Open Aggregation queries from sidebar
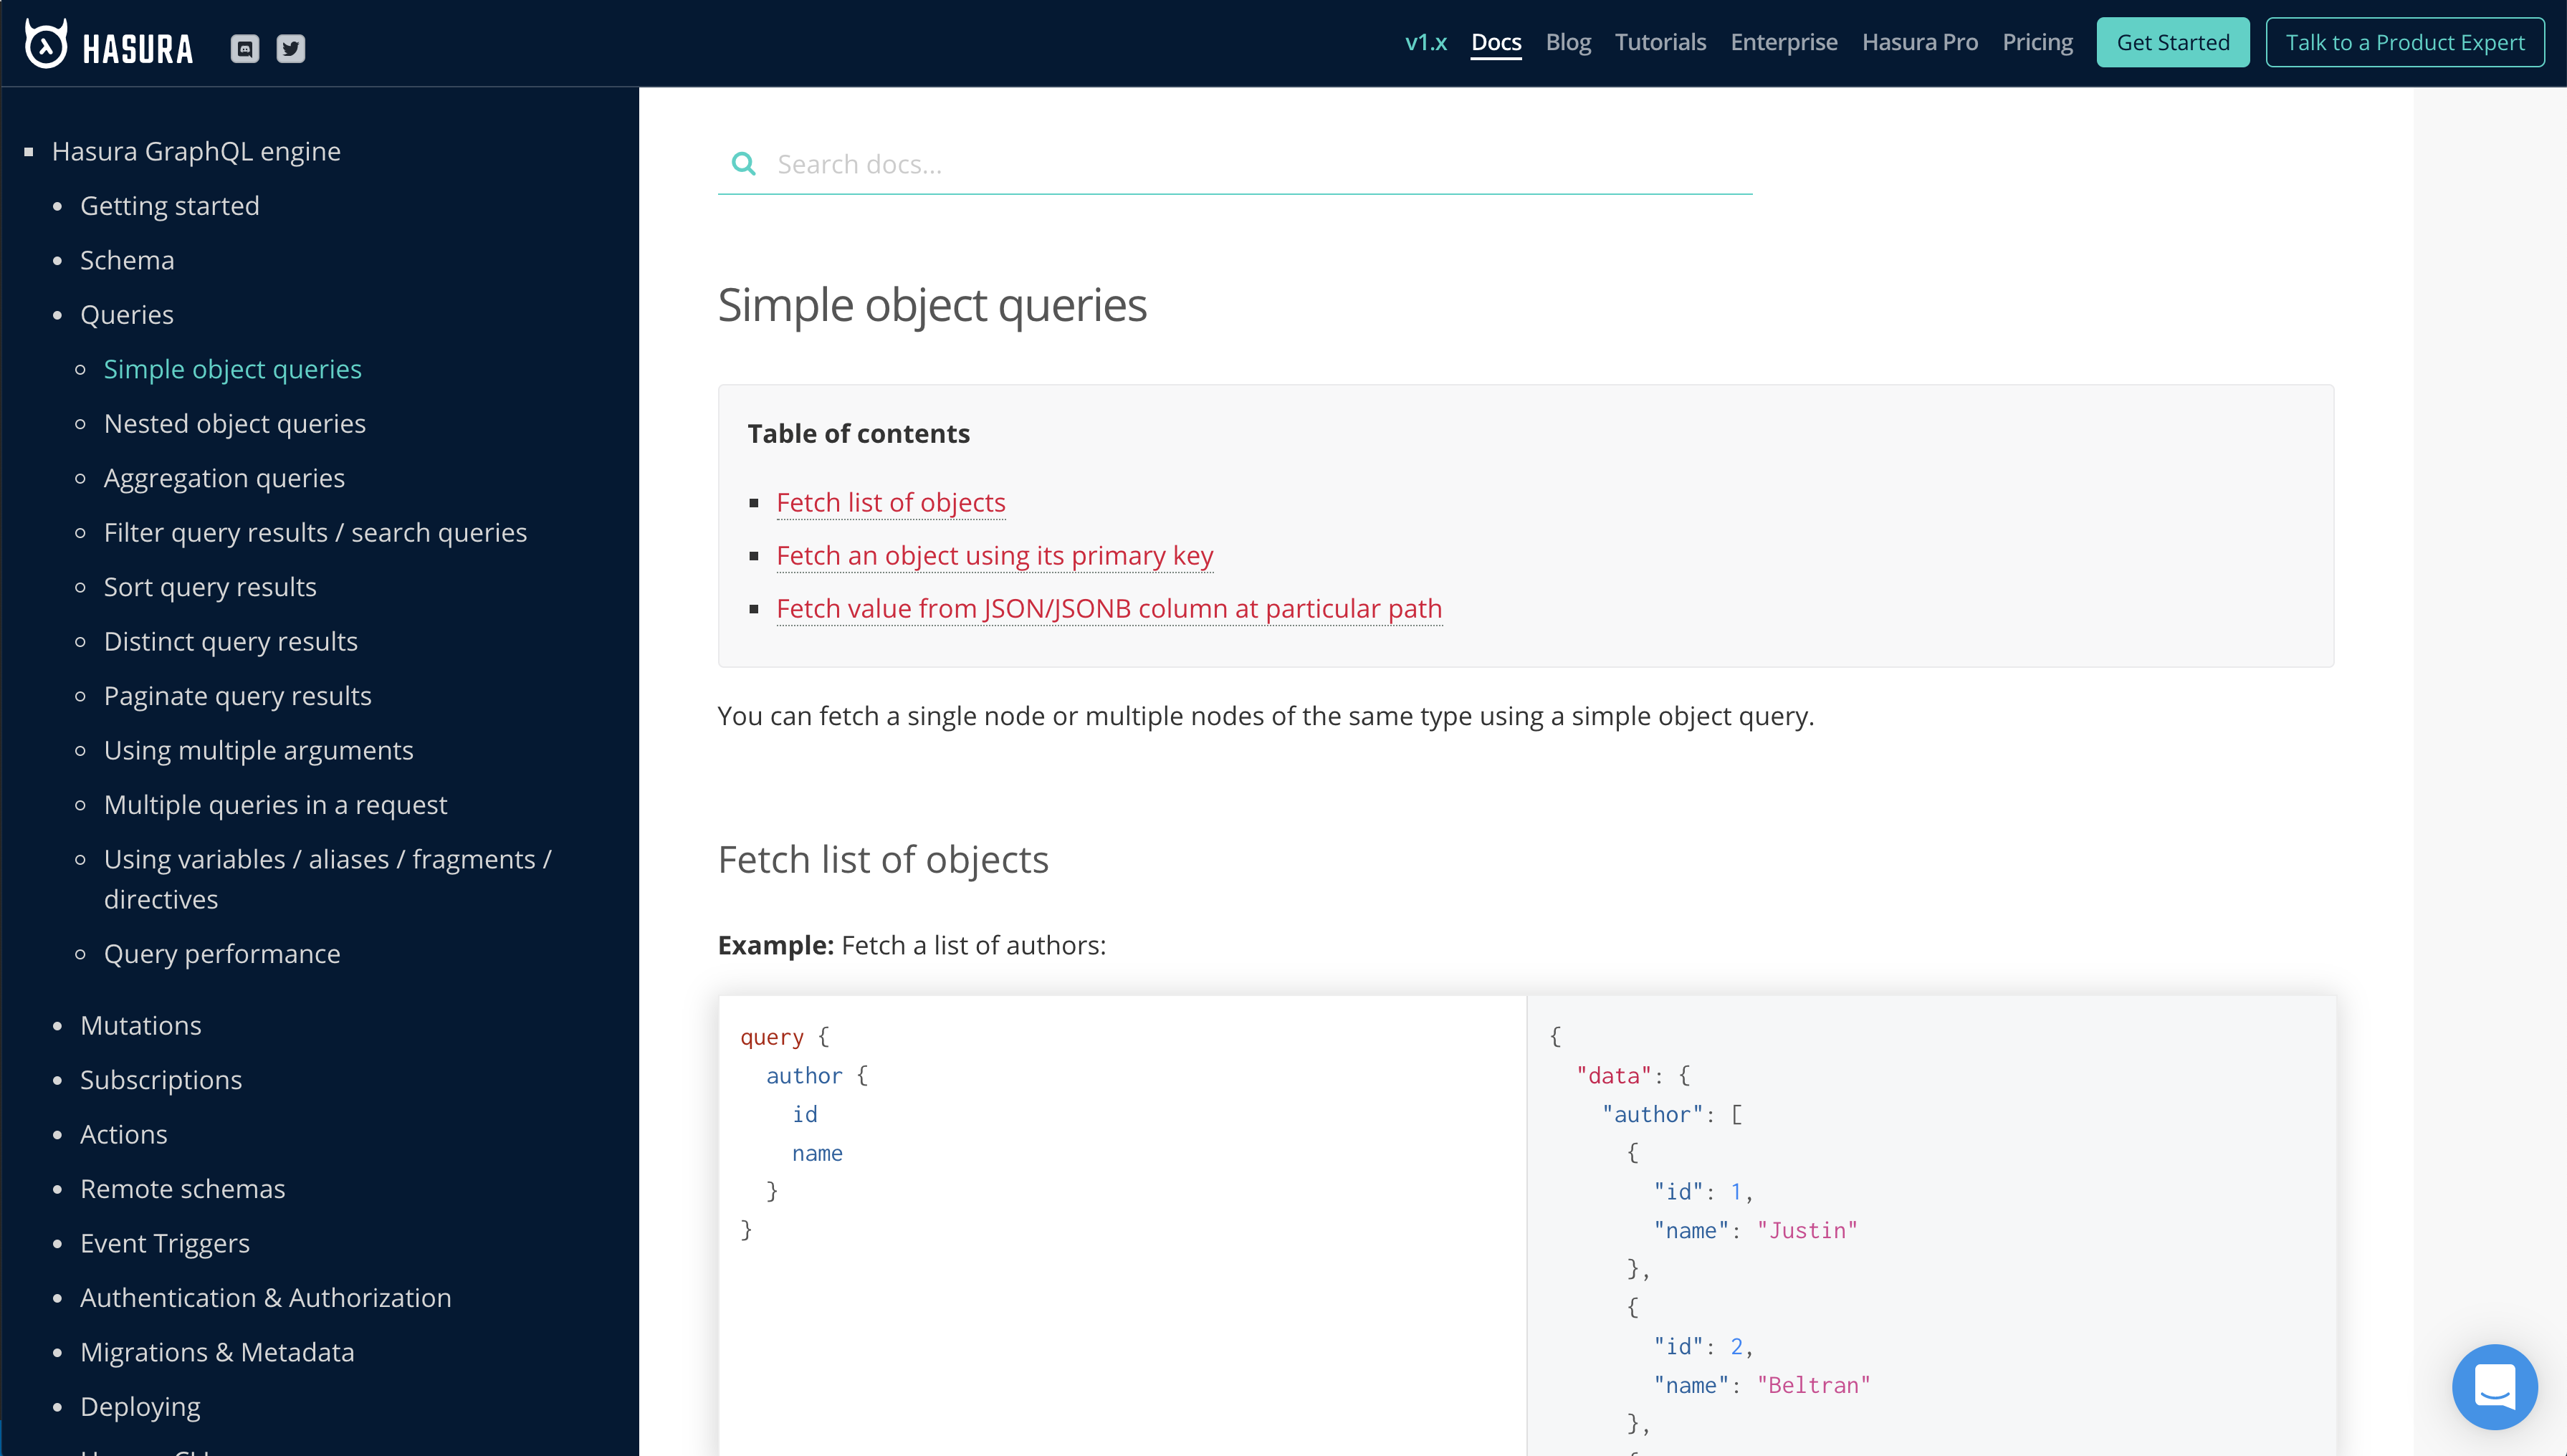2567x1456 pixels. click(223, 477)
